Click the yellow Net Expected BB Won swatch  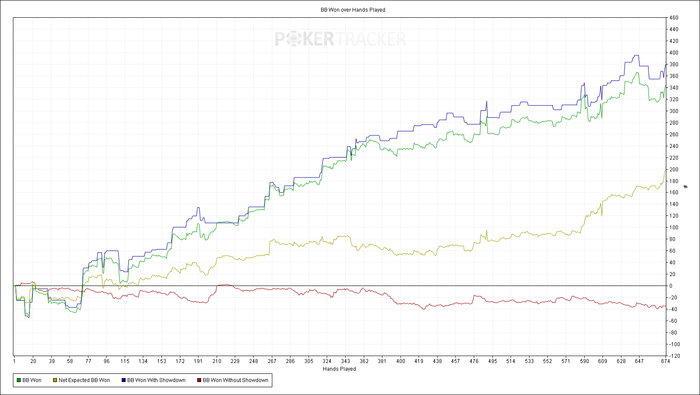point(55,380)
